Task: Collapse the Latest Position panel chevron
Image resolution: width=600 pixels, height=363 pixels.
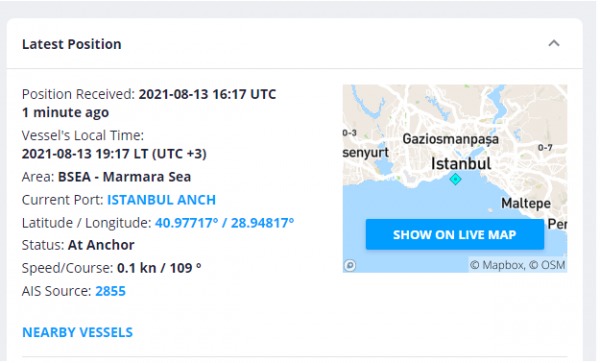Action: tap(554, 44)
